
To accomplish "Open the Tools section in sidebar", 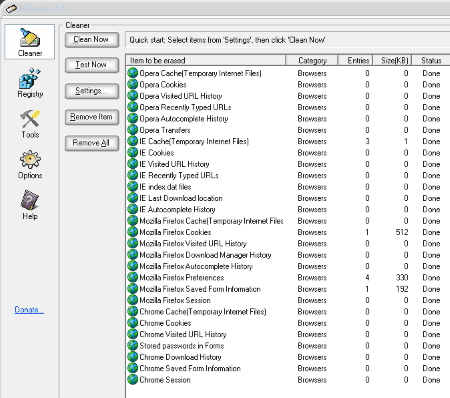I will tap(30, 124).
